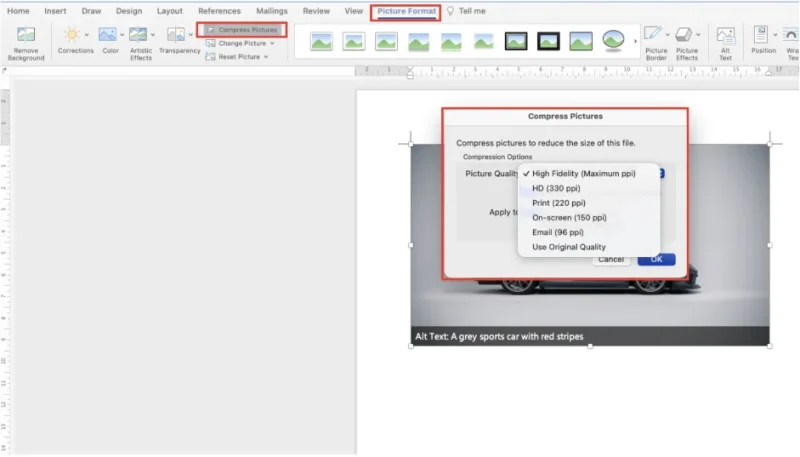Open the Artistic Effects gallery
800x457 pixels.
coord(139,36)
